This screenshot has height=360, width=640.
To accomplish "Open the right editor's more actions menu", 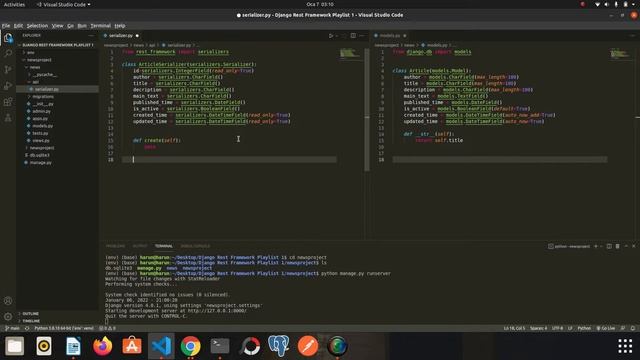I will pyautogui.click(x=632, y=36).
